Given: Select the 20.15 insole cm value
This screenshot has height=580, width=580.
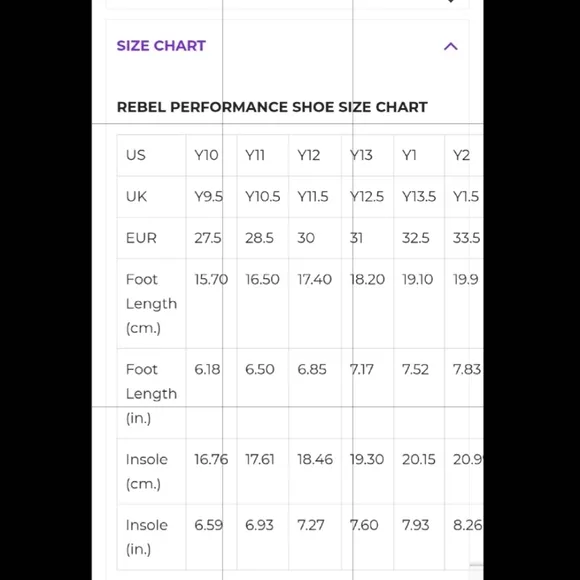Looking at the screenshot, I should tap(419, 459).
